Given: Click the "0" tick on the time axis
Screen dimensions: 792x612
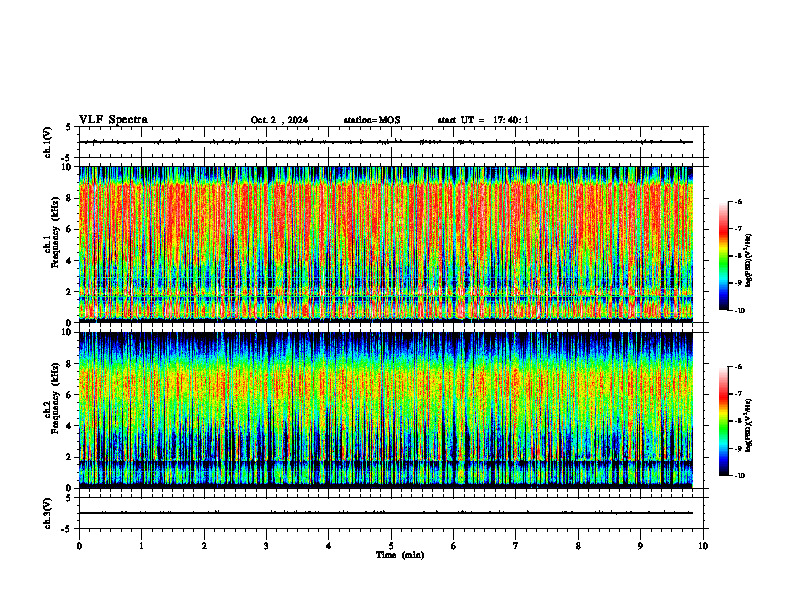Looking at the screenshot, I should point(79,546).
